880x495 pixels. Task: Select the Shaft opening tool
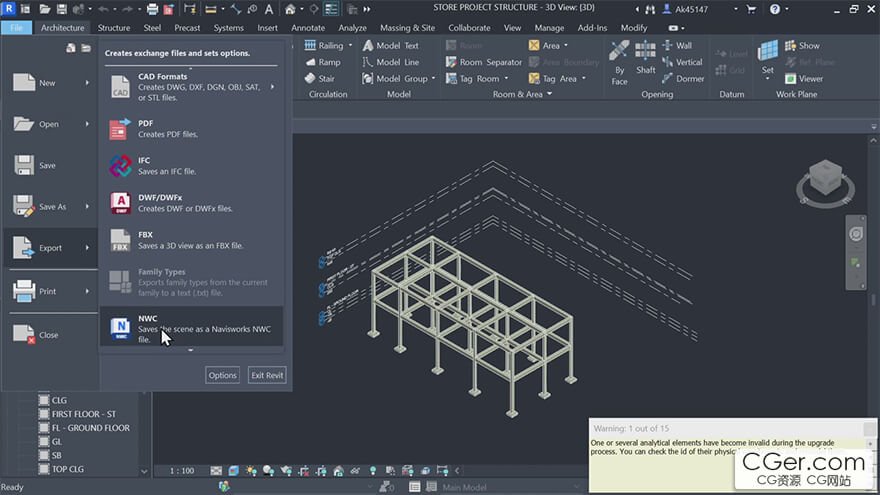(645, 58)
